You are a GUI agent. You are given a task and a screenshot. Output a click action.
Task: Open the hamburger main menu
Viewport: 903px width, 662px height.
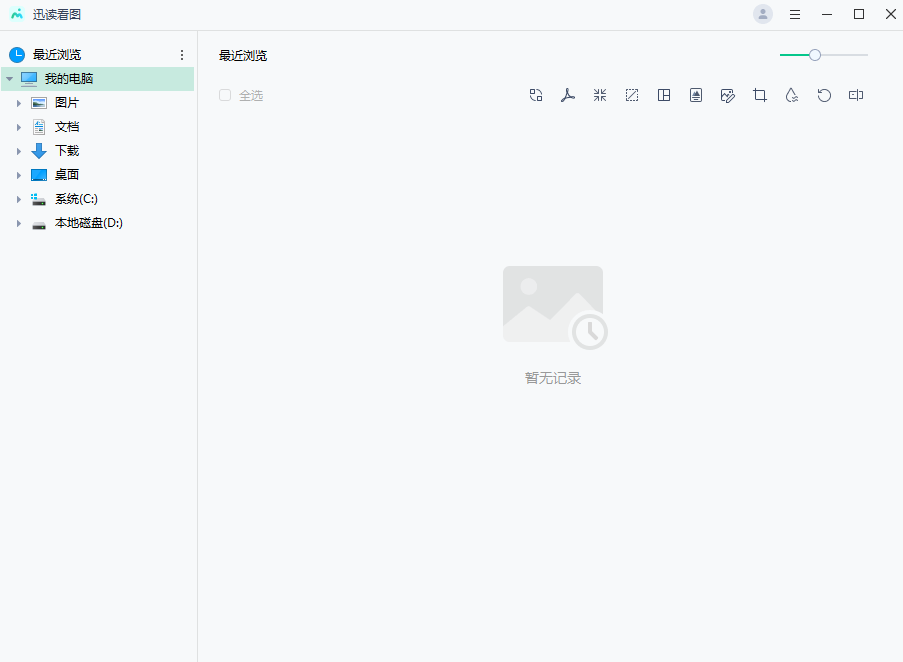click(795, 14)
